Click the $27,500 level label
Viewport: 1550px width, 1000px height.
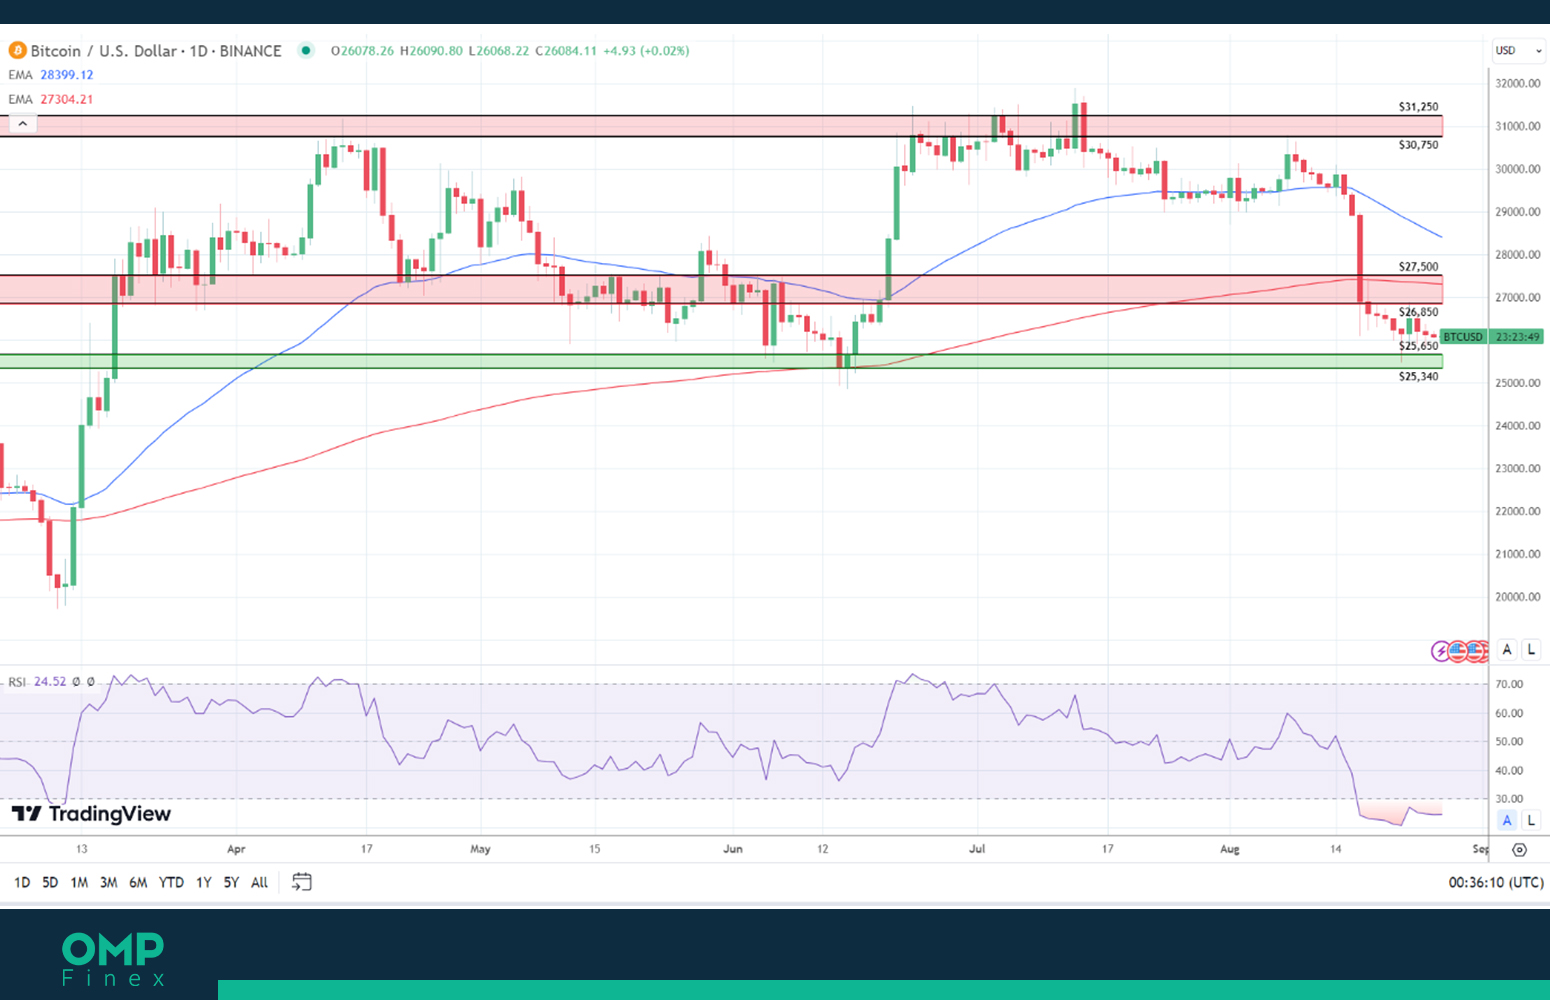[1418, 267]
